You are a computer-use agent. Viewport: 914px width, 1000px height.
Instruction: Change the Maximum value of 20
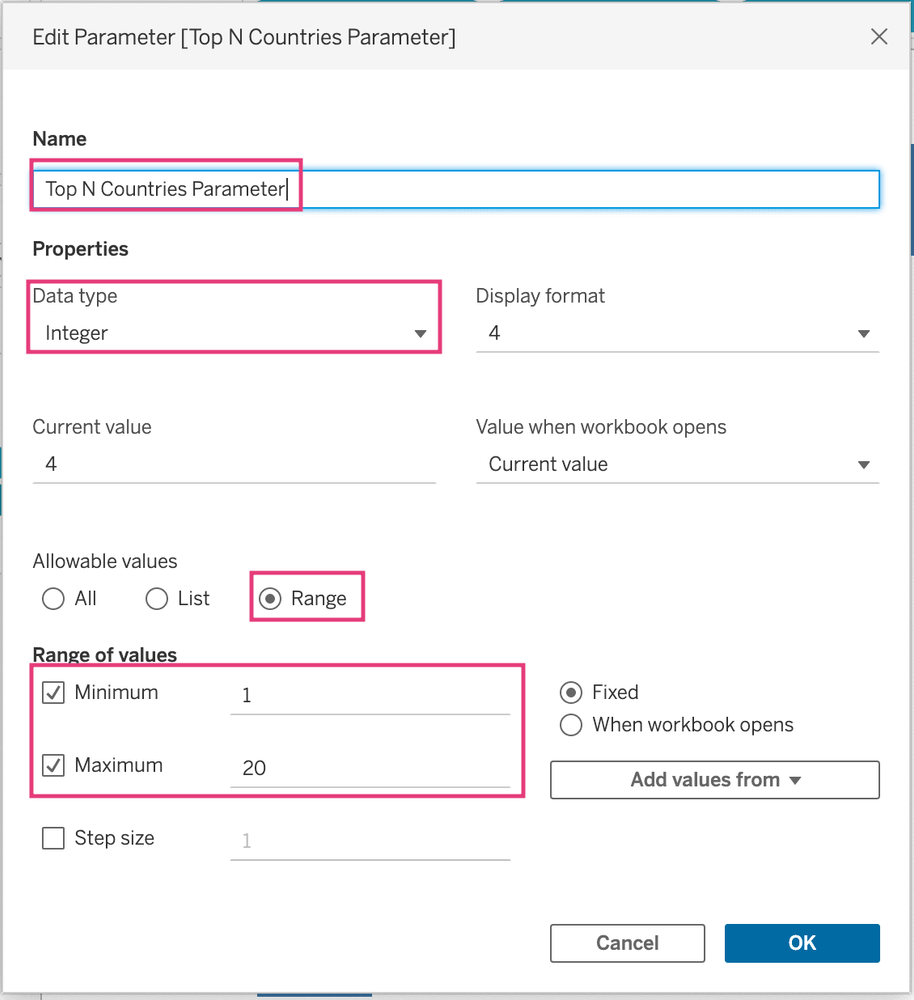pos(370,767)
